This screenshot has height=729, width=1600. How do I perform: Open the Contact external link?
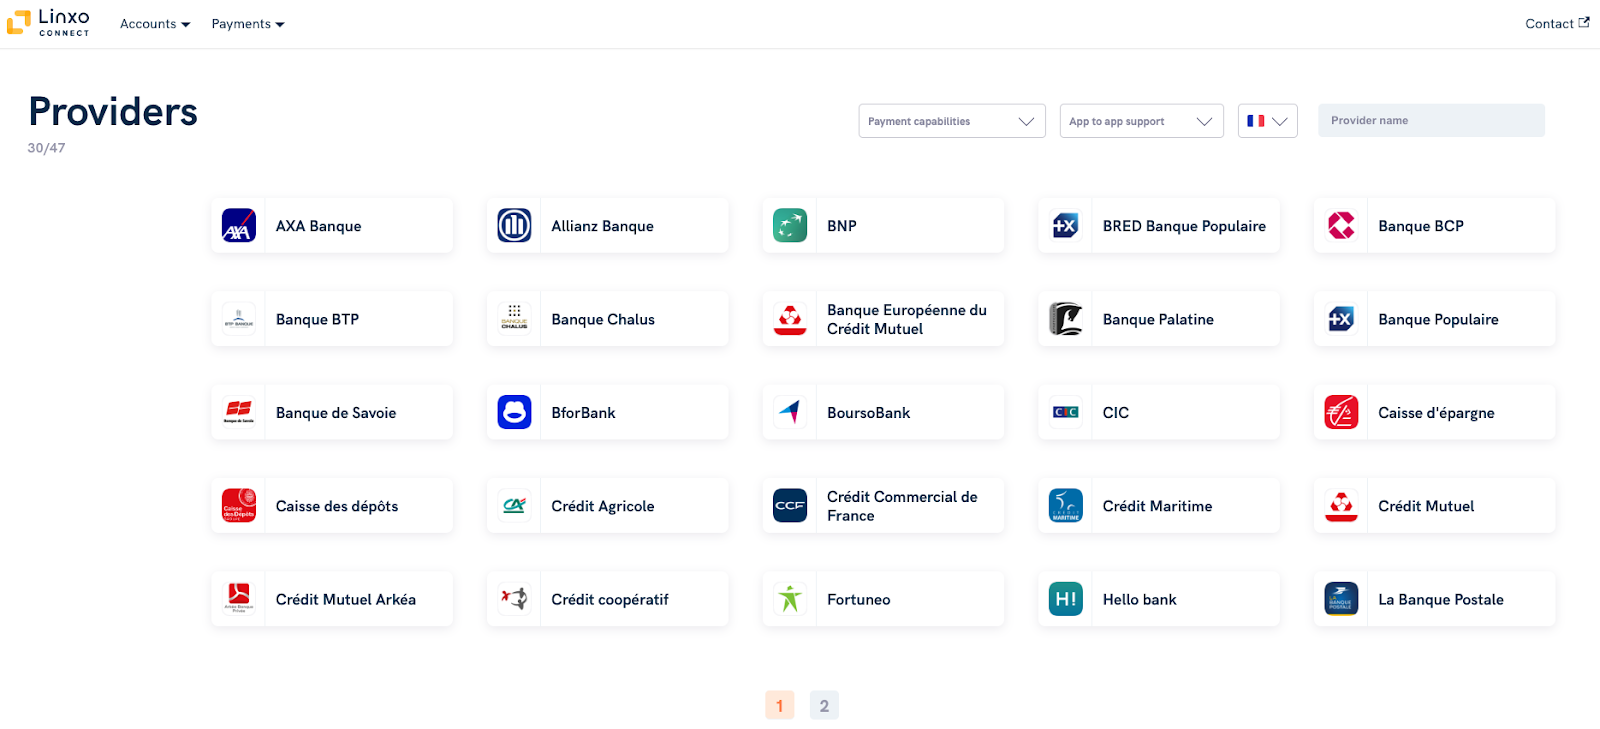(x=1557, y=24)
